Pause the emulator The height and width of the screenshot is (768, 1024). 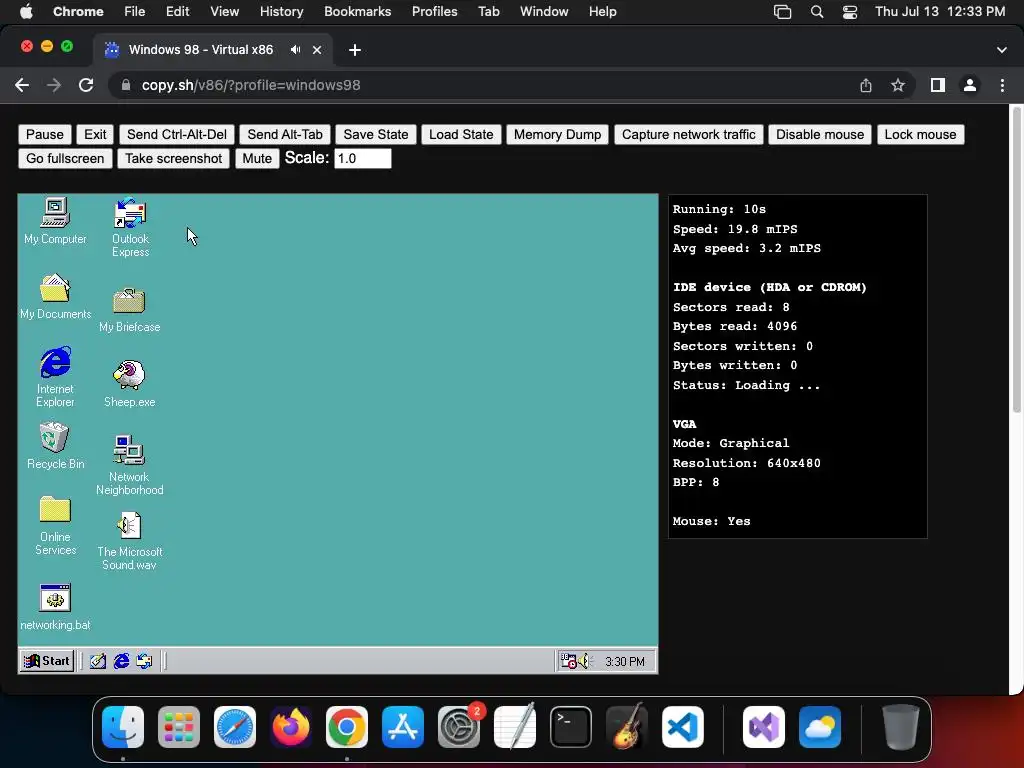44,135
